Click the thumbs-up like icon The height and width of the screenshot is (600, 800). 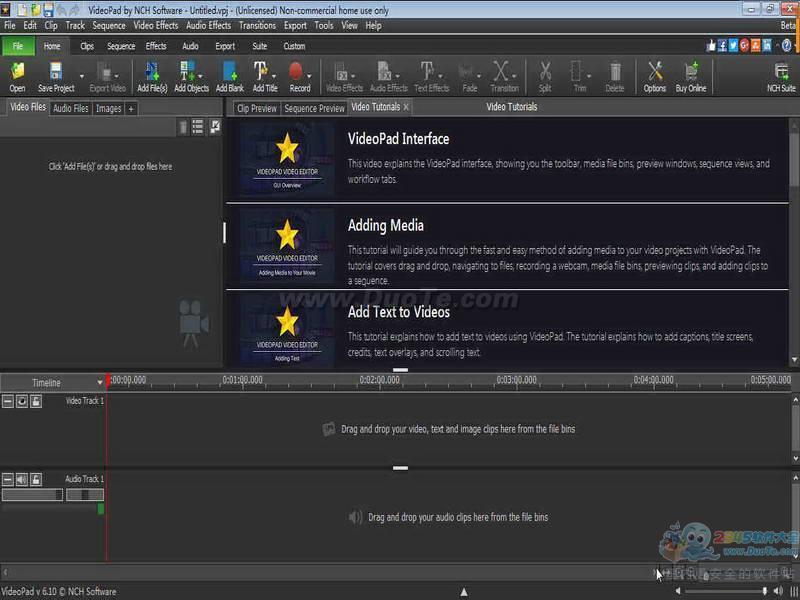[x=711, y=46]
